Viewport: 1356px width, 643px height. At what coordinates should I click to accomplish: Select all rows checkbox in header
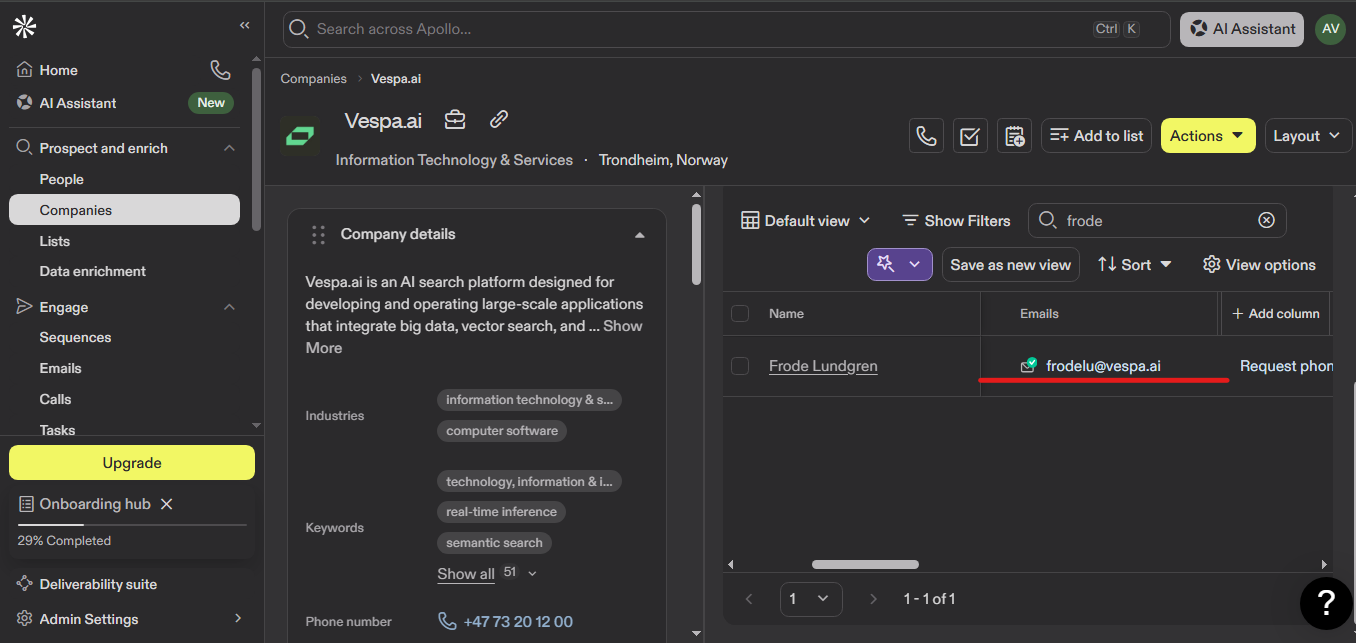click(x=740, y=313)
